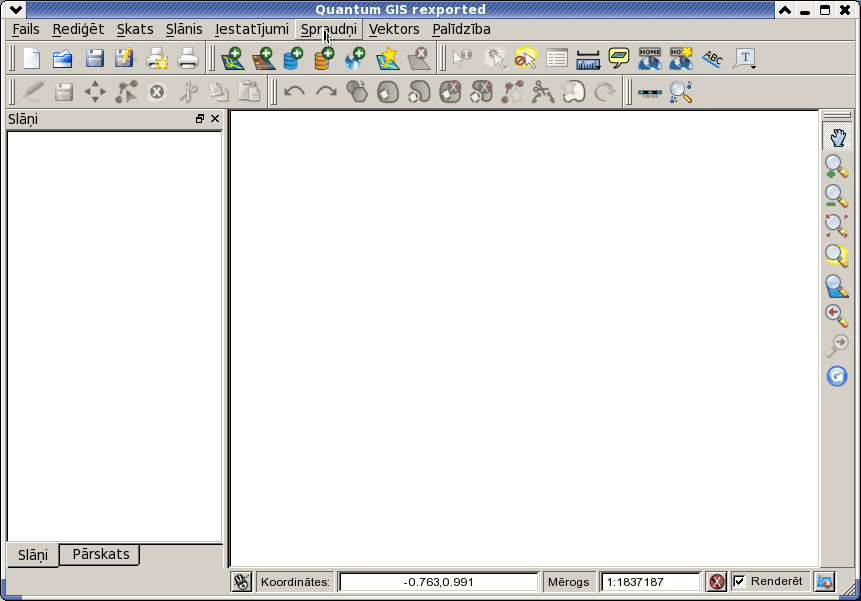The width and height of the screenshot is (861, 601).
Task: Select the Text Annotation tool
Action: click(743, 58)
